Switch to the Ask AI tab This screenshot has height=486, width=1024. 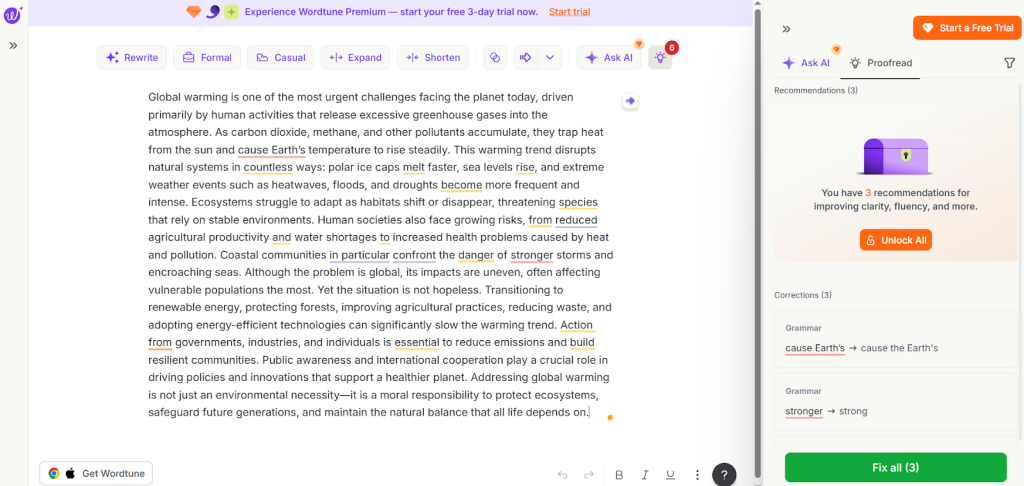click(807, 63)
